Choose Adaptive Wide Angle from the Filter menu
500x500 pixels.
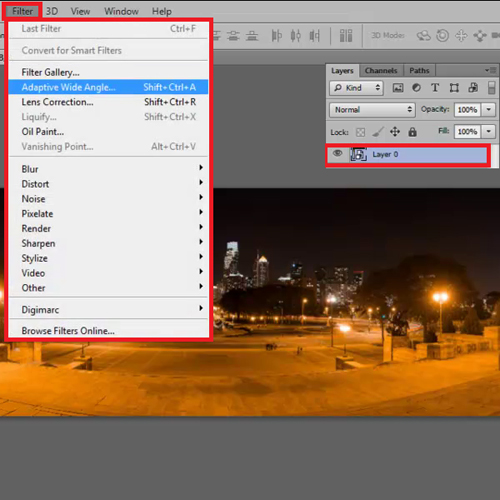[108, 87]
